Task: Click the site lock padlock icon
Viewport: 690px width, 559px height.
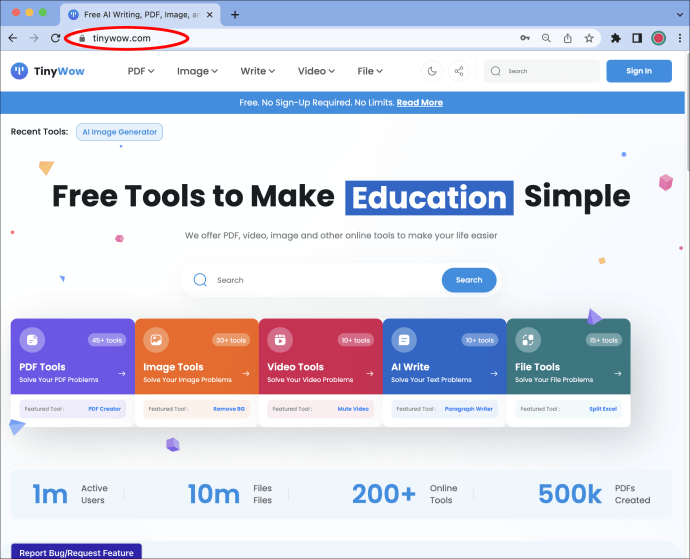Action: click(82, 38)
